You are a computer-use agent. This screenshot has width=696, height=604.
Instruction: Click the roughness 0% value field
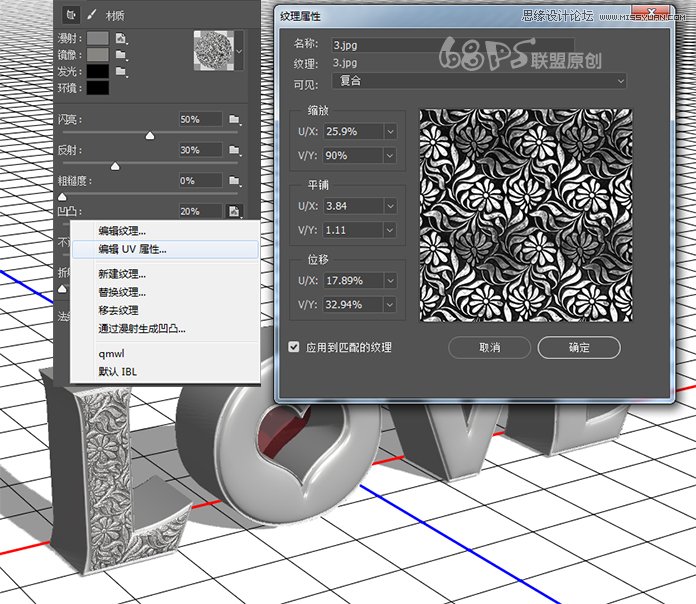(x=200, y=181)
